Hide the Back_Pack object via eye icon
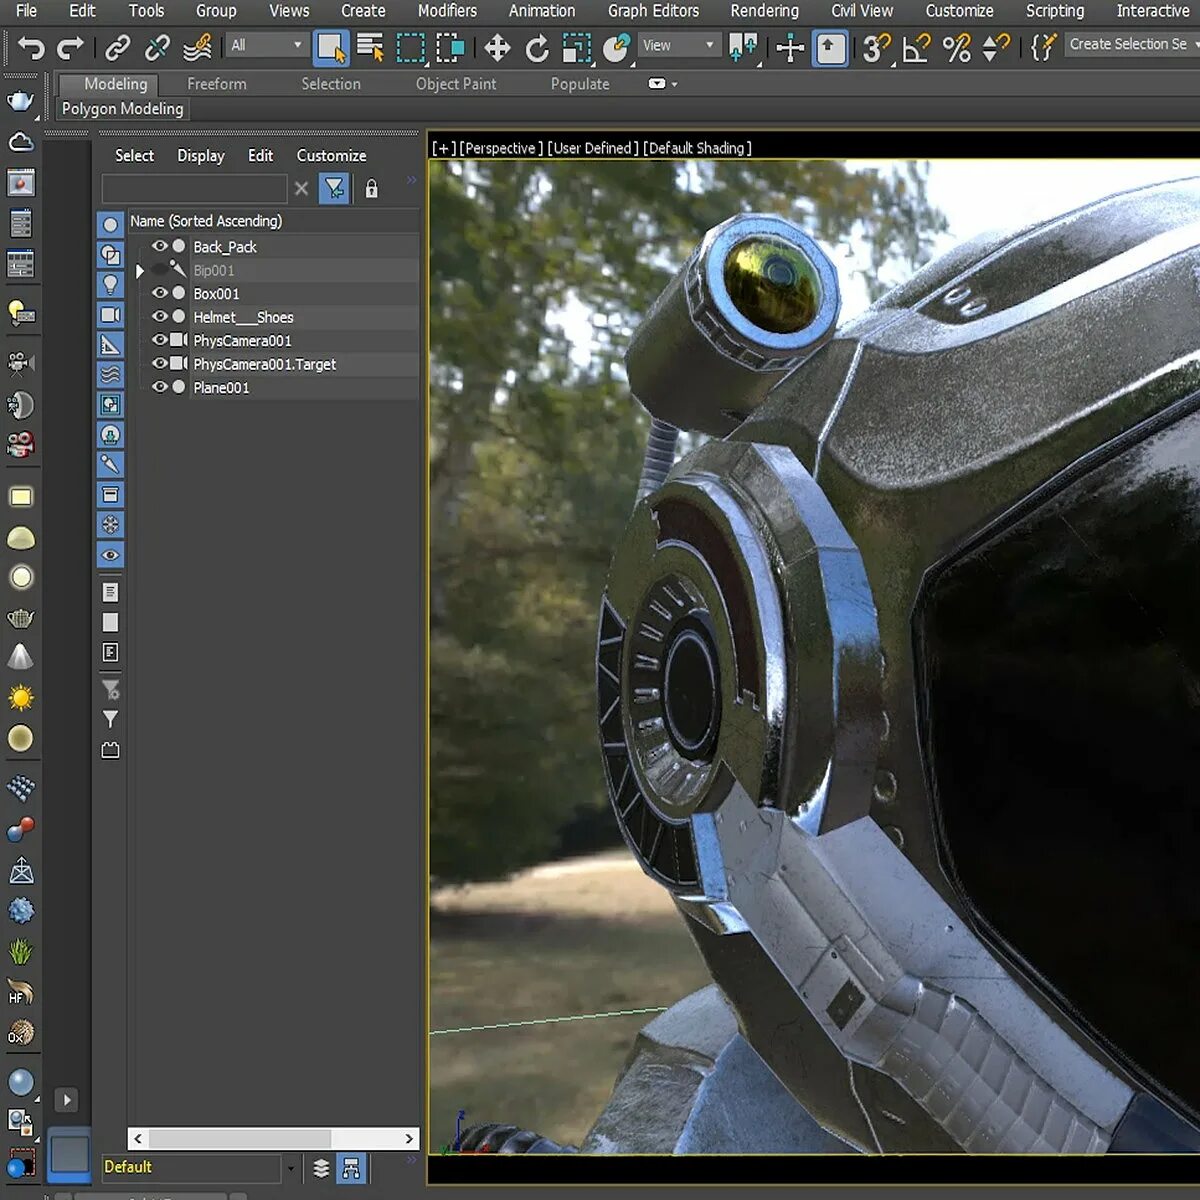Screen dimensions: 1200x1200 coord(159,246)
